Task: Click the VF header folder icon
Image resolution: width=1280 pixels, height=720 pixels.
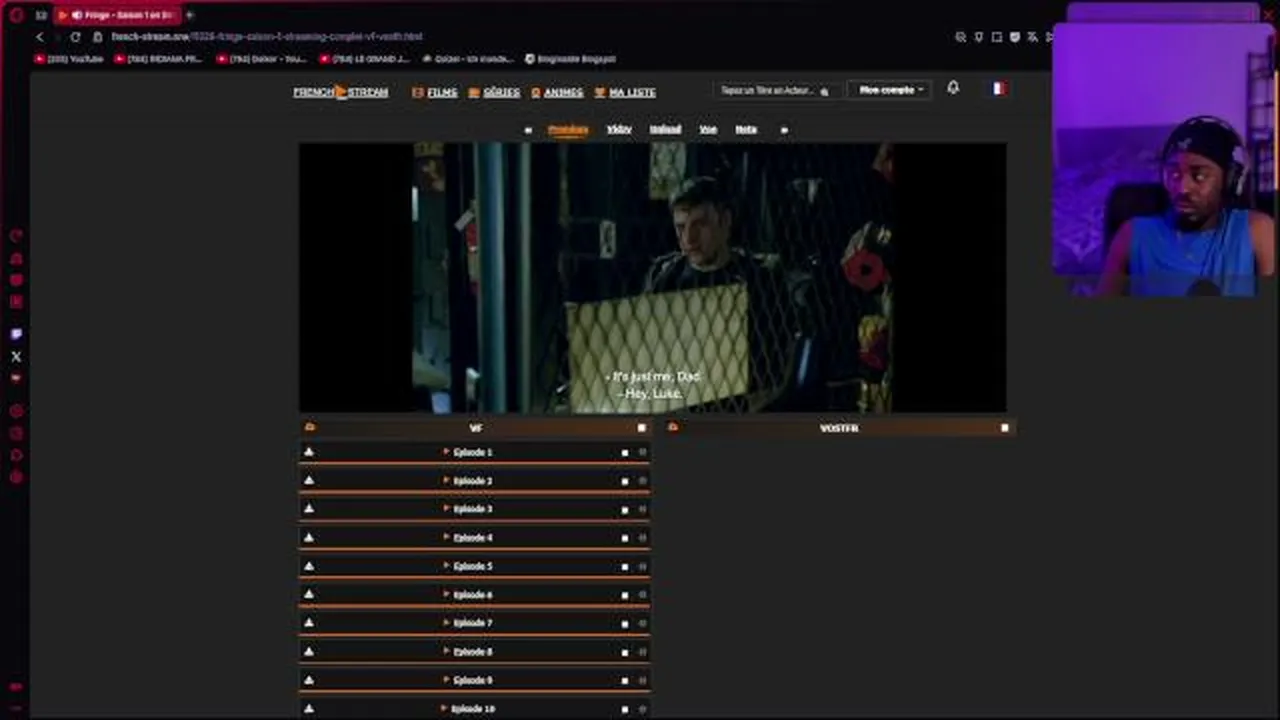Action: pyautogui.click(x=310, y=427)
